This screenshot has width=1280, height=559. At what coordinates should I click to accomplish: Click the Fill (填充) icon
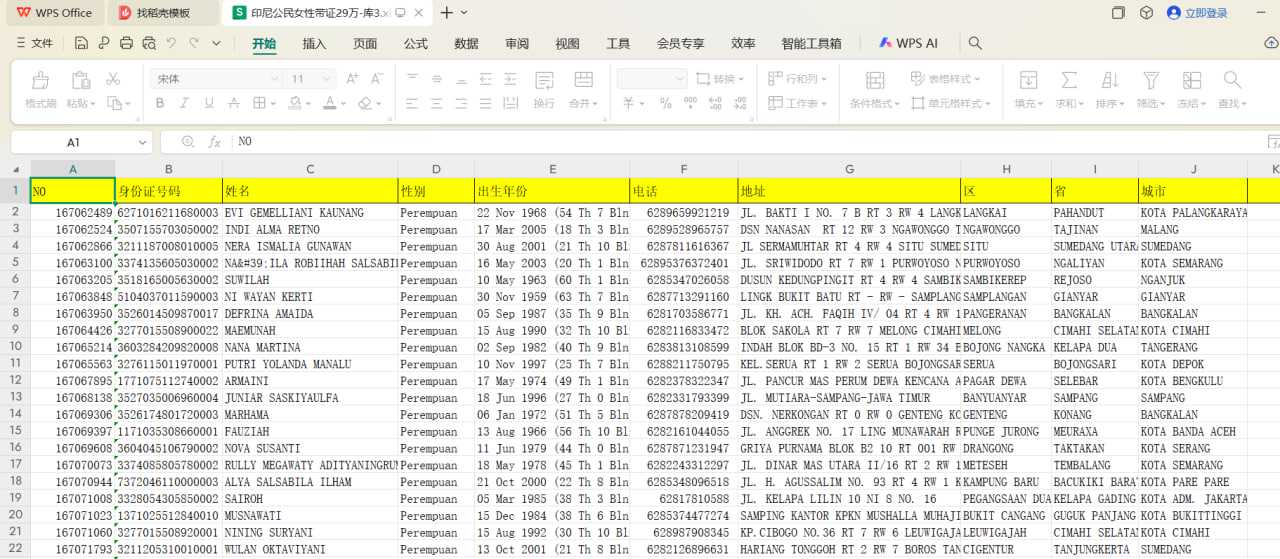pos(1028,80)
